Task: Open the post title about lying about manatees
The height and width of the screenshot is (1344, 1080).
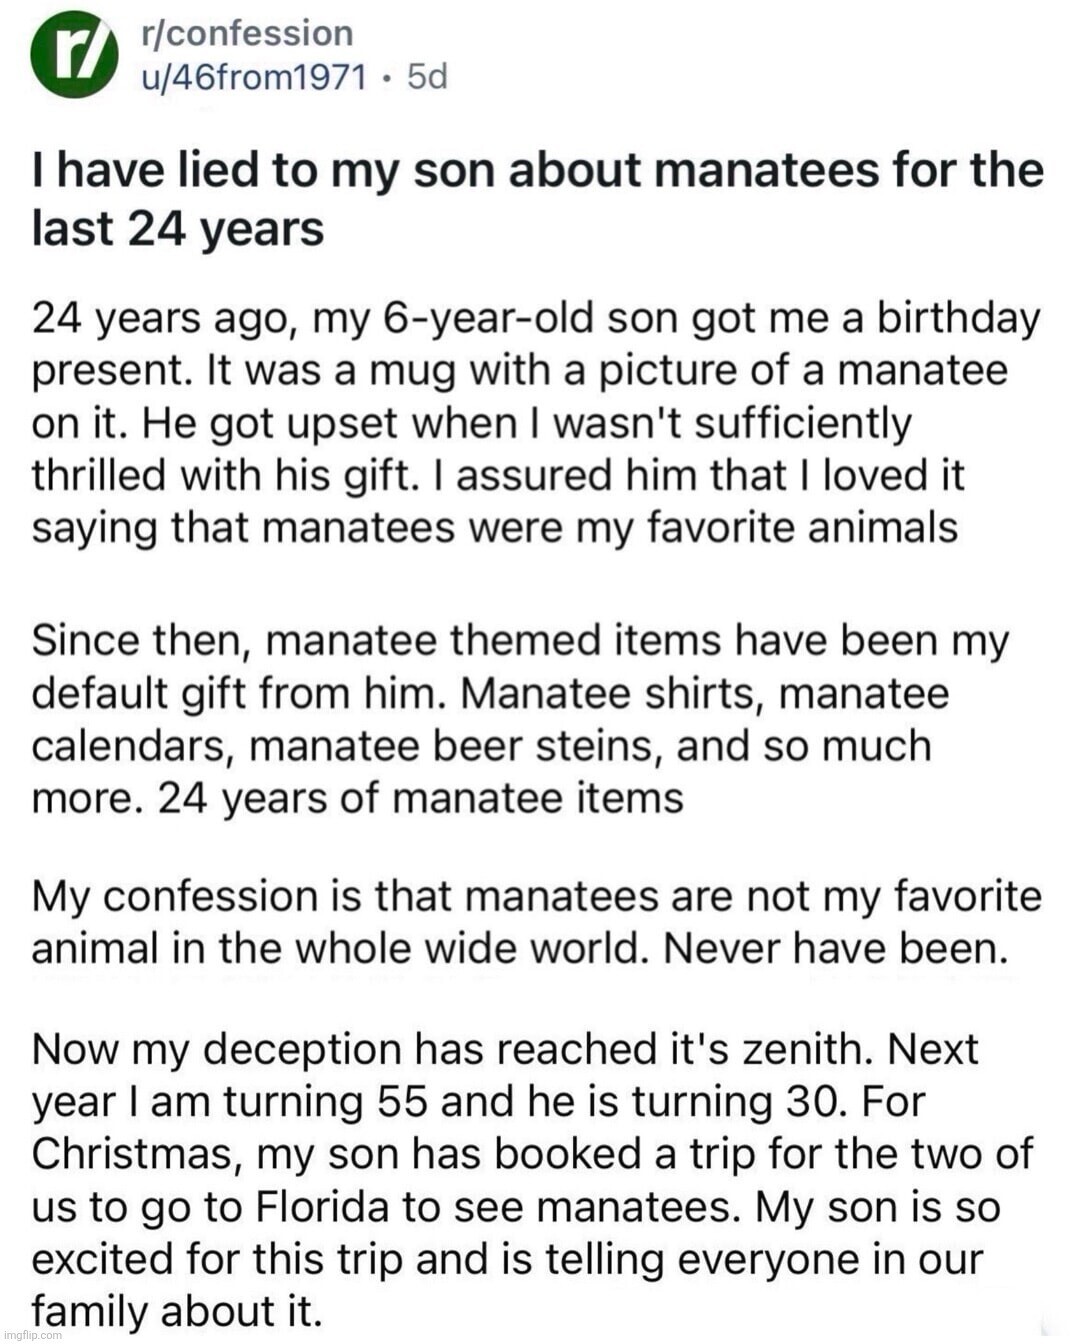Action: click(x=538, y=198)
